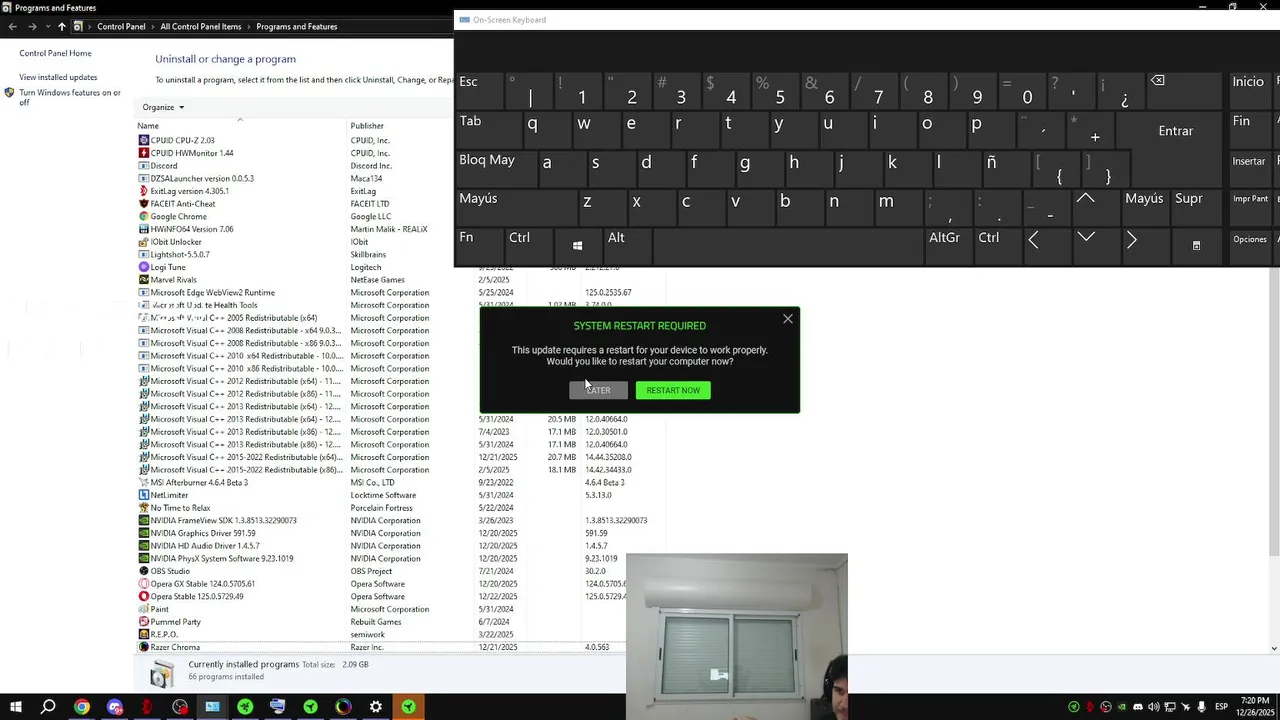The width and height of the screenshot is (1280, 720).
Task: Open Turn Windows features on or off
Action: [x=70, y=97]
